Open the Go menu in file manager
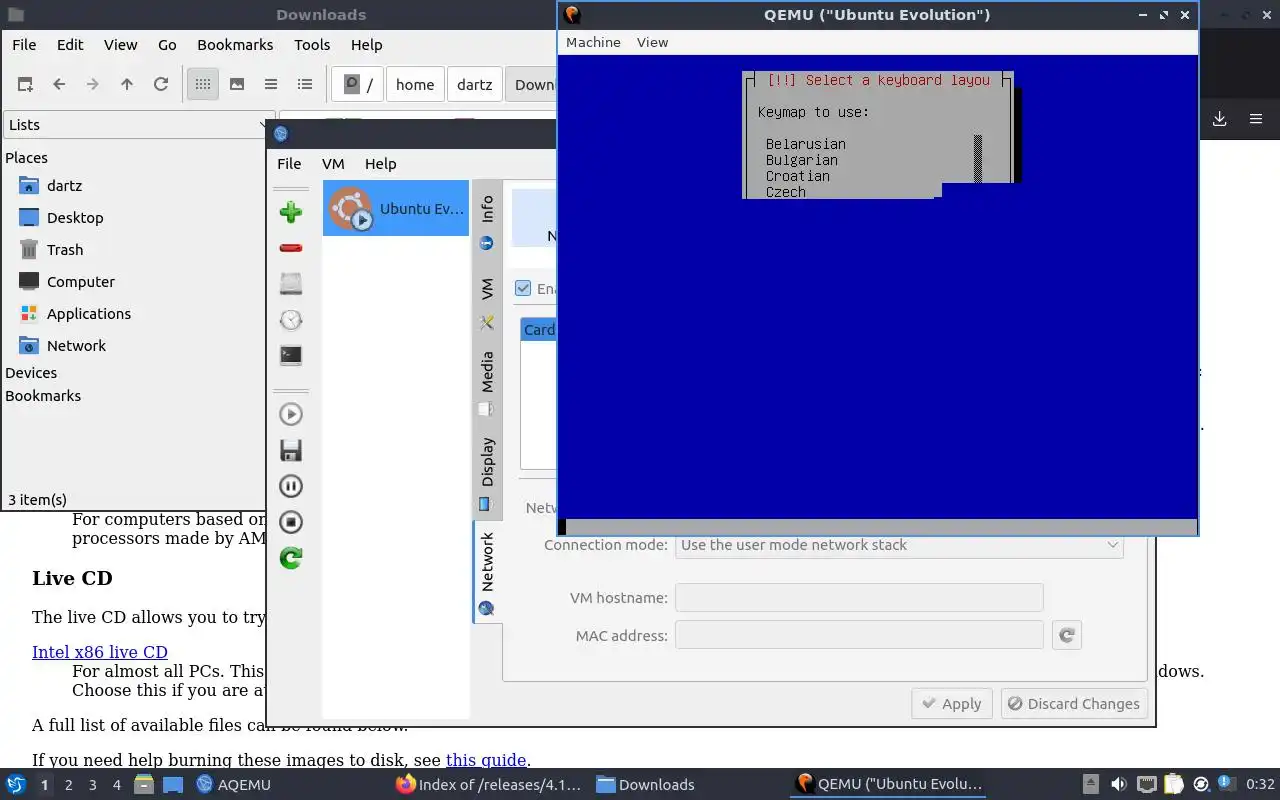Viewport: 1280px width, 800px height. coord(167,44)
